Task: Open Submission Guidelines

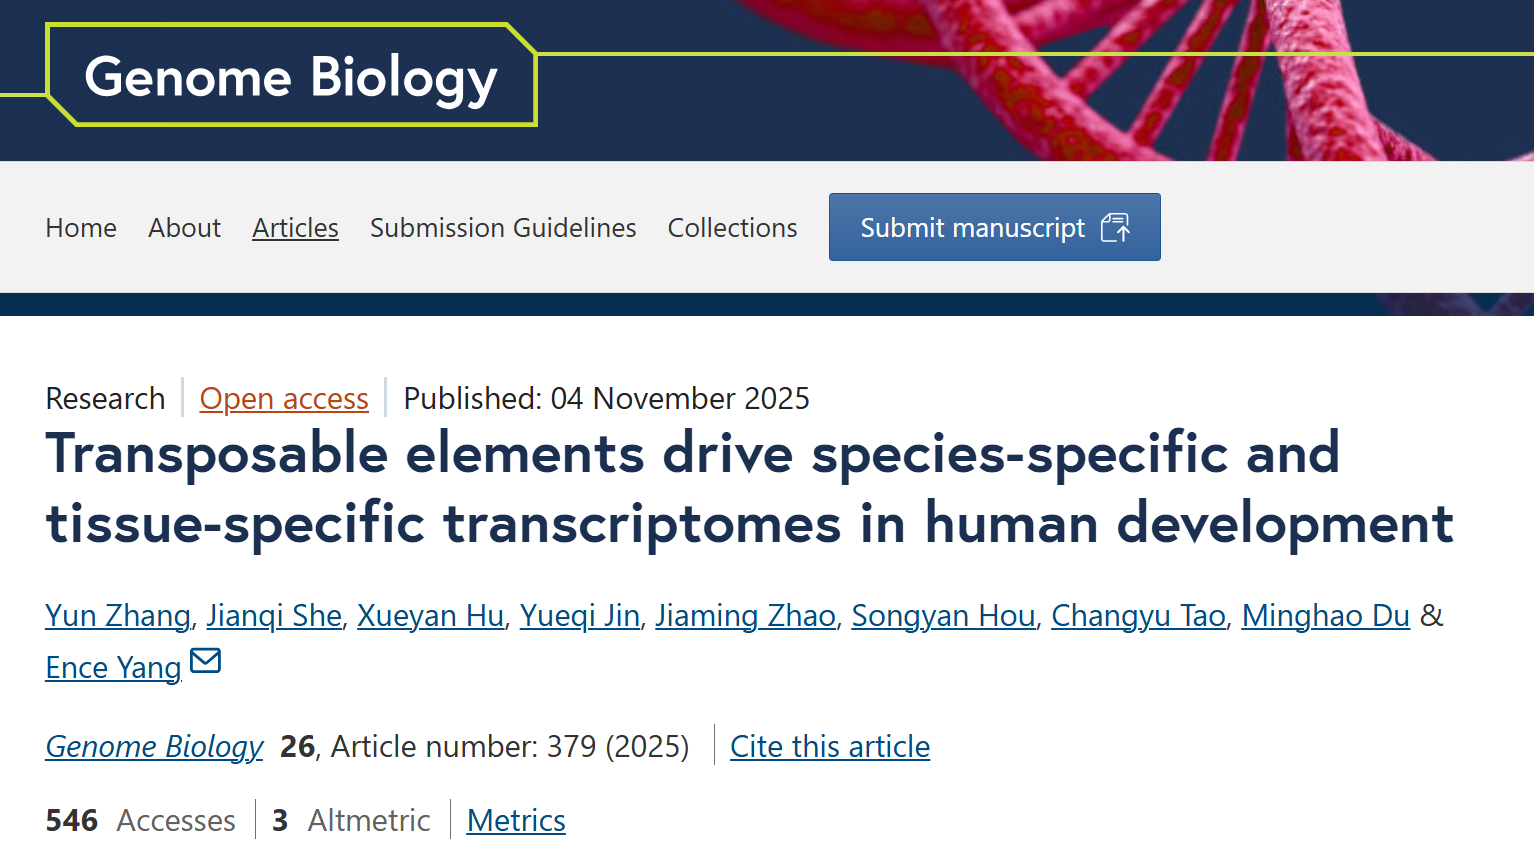Action: [x=503, y=228]
